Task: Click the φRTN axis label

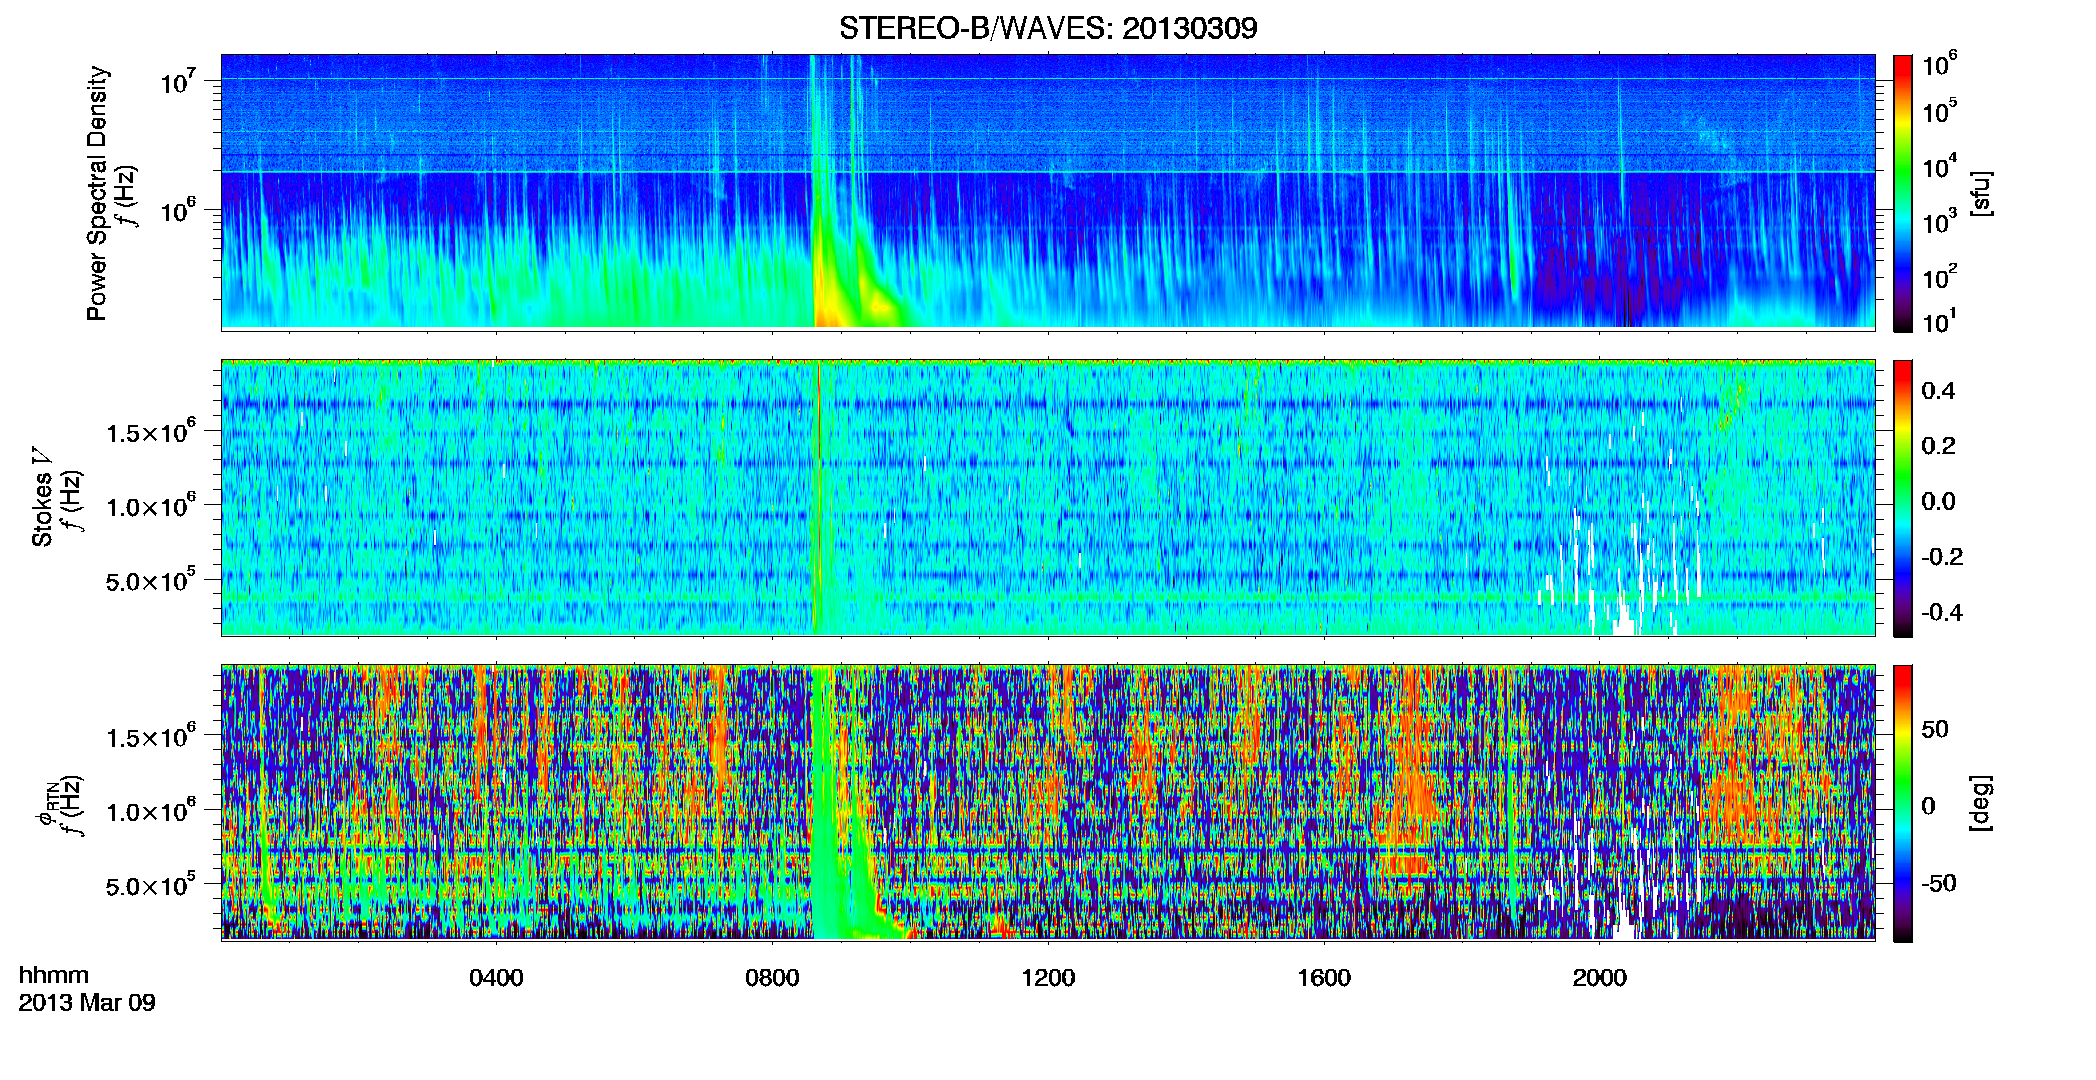Action: pos(46,805)
